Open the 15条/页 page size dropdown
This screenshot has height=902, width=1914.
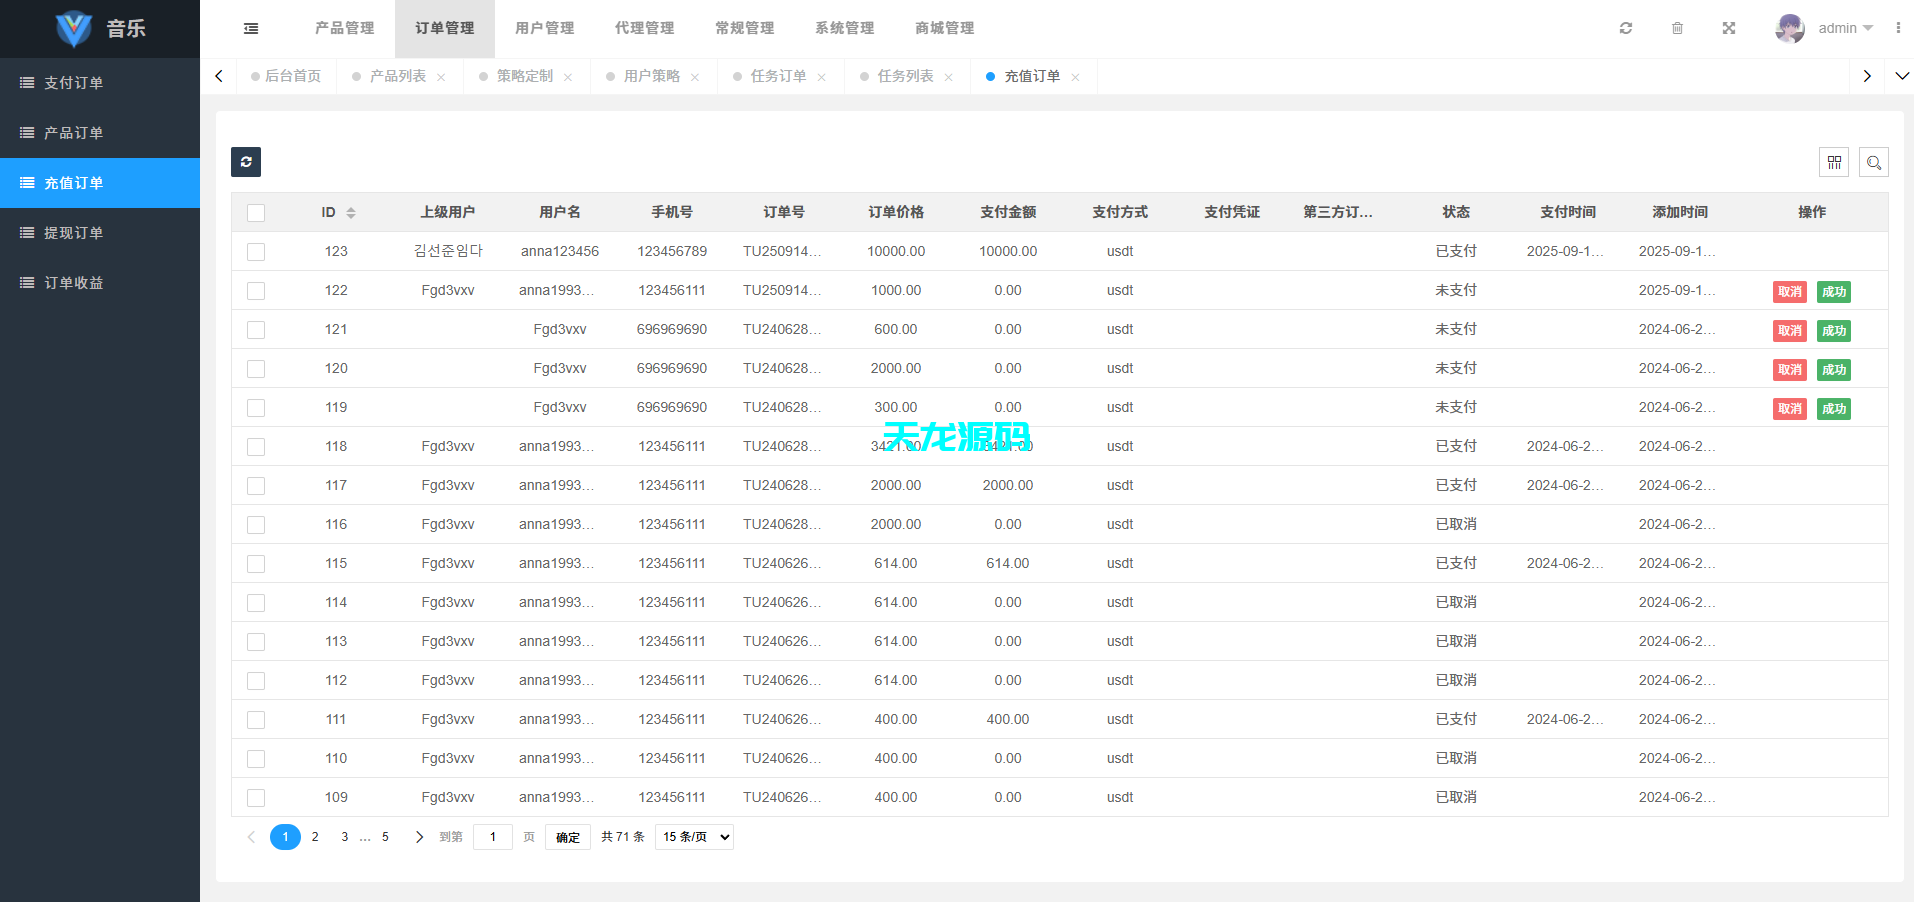(693, 837)
